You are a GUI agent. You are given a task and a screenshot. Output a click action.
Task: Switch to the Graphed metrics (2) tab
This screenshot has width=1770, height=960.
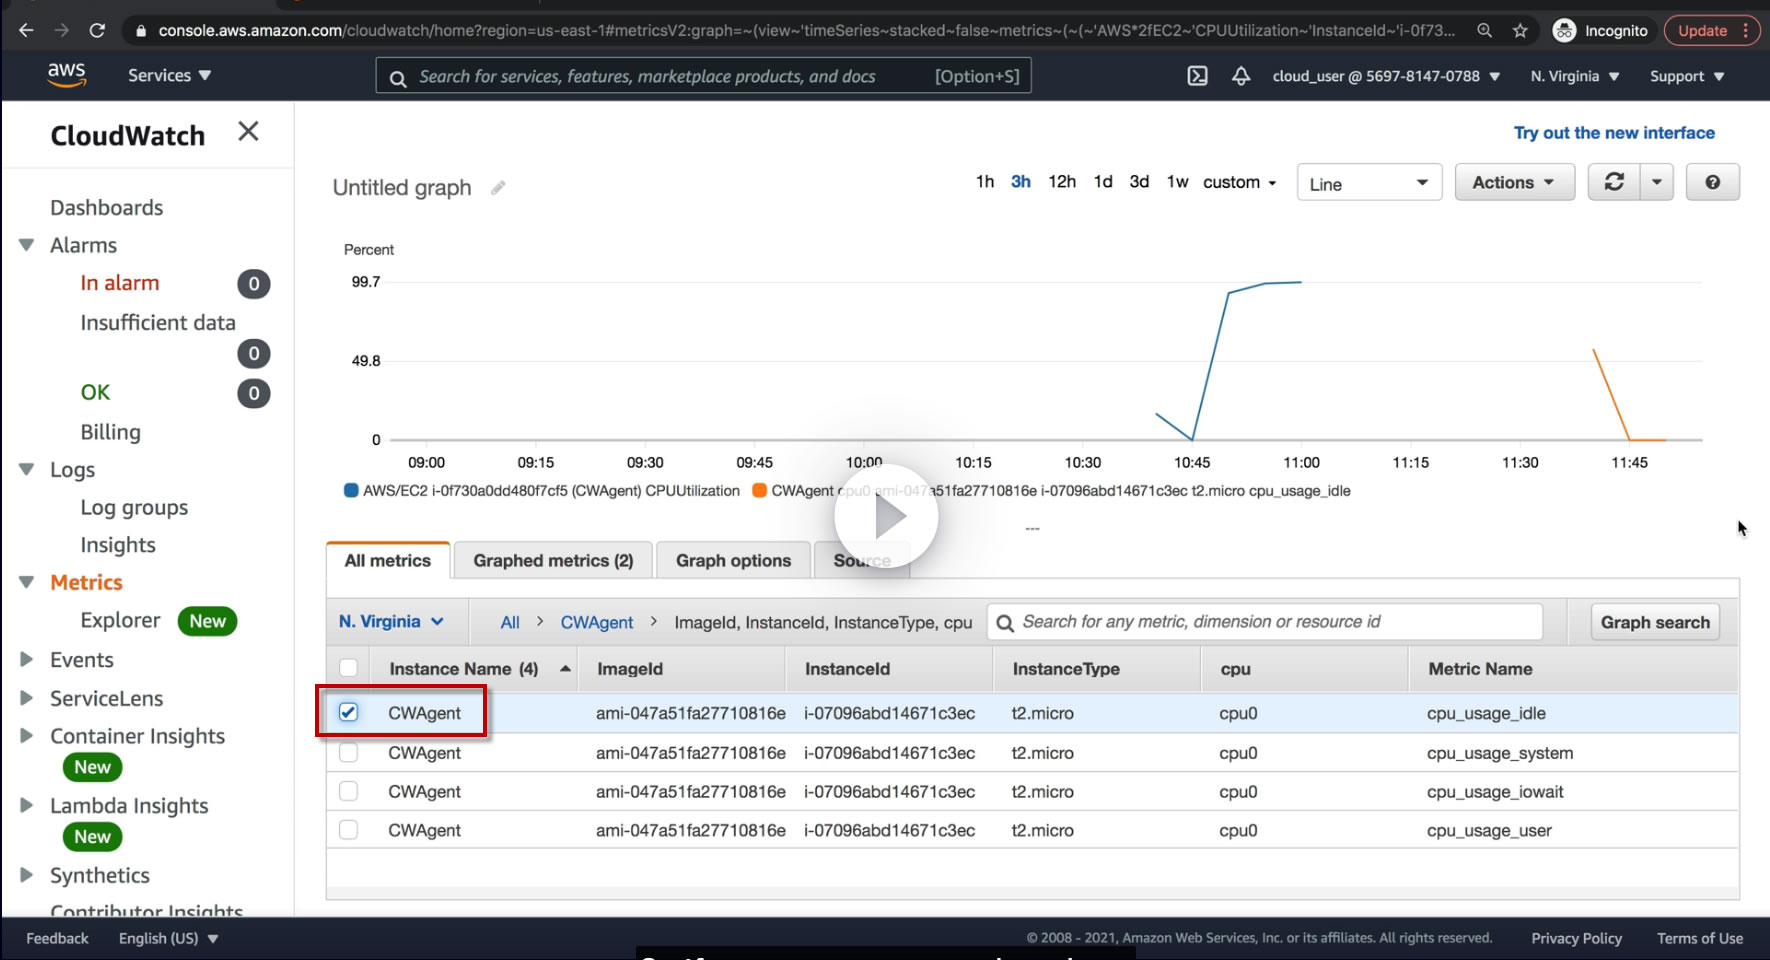tap(553, 561)
